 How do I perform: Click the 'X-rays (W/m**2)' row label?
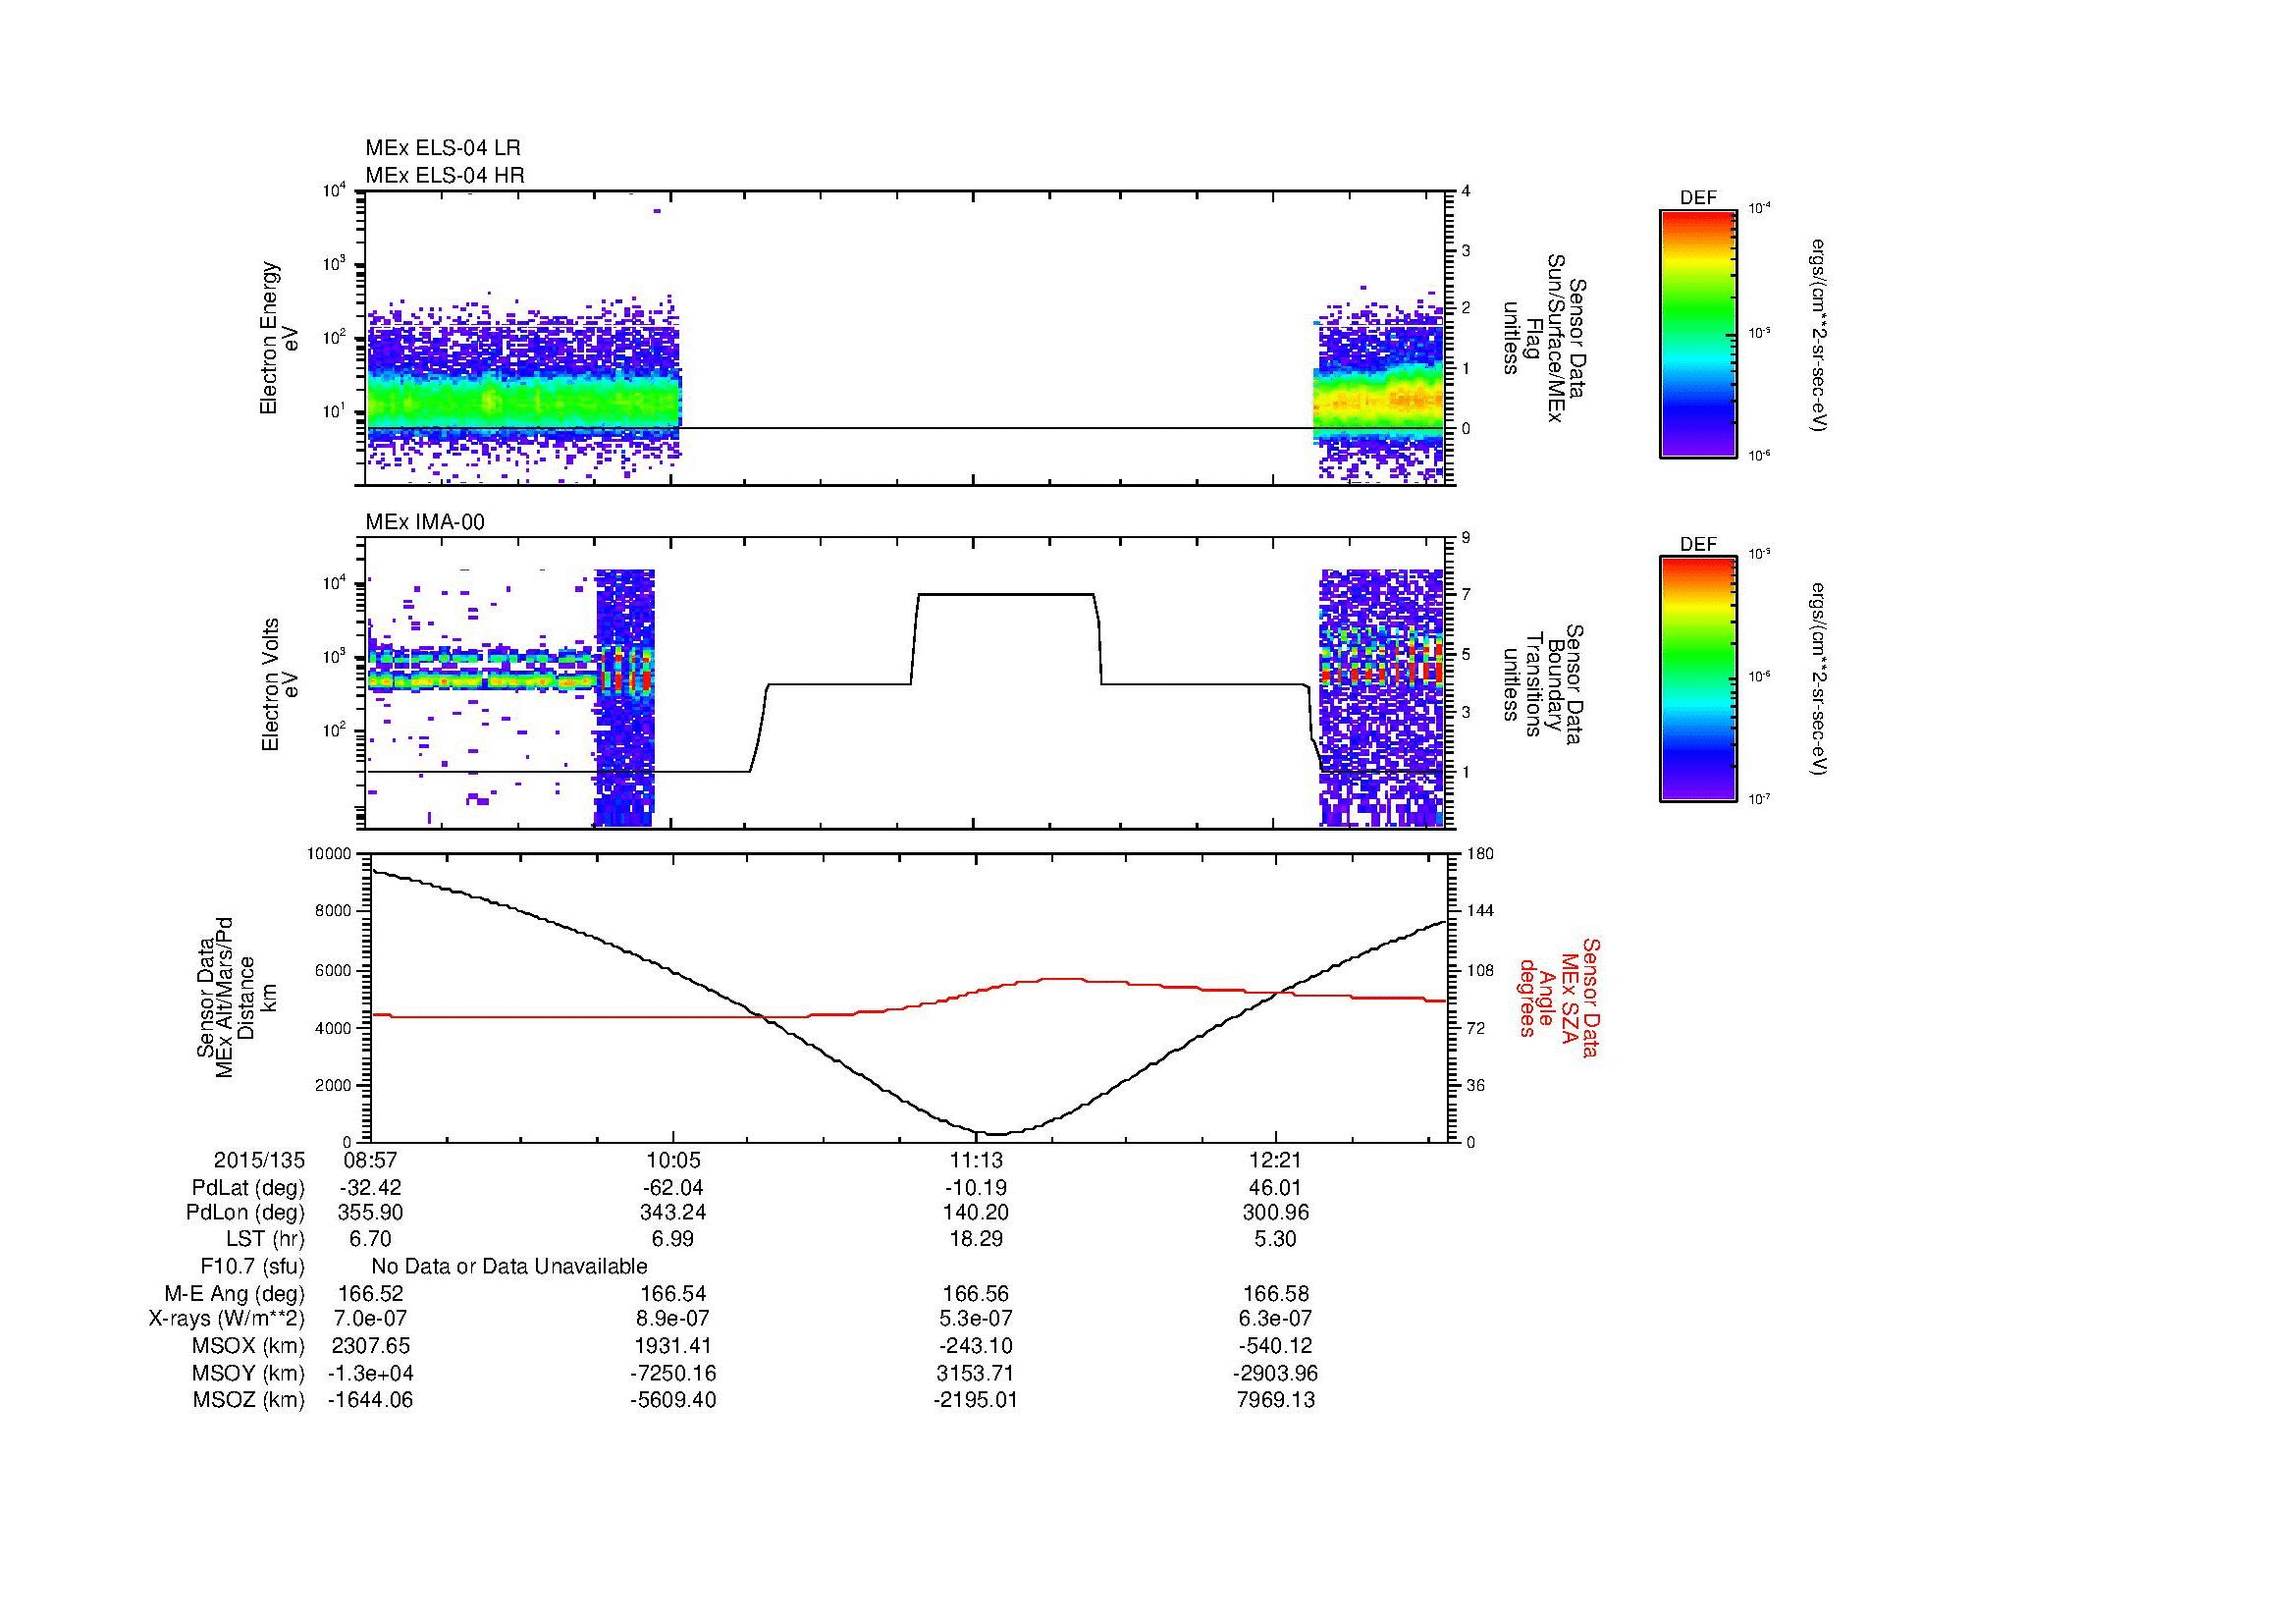[227, 1320]
